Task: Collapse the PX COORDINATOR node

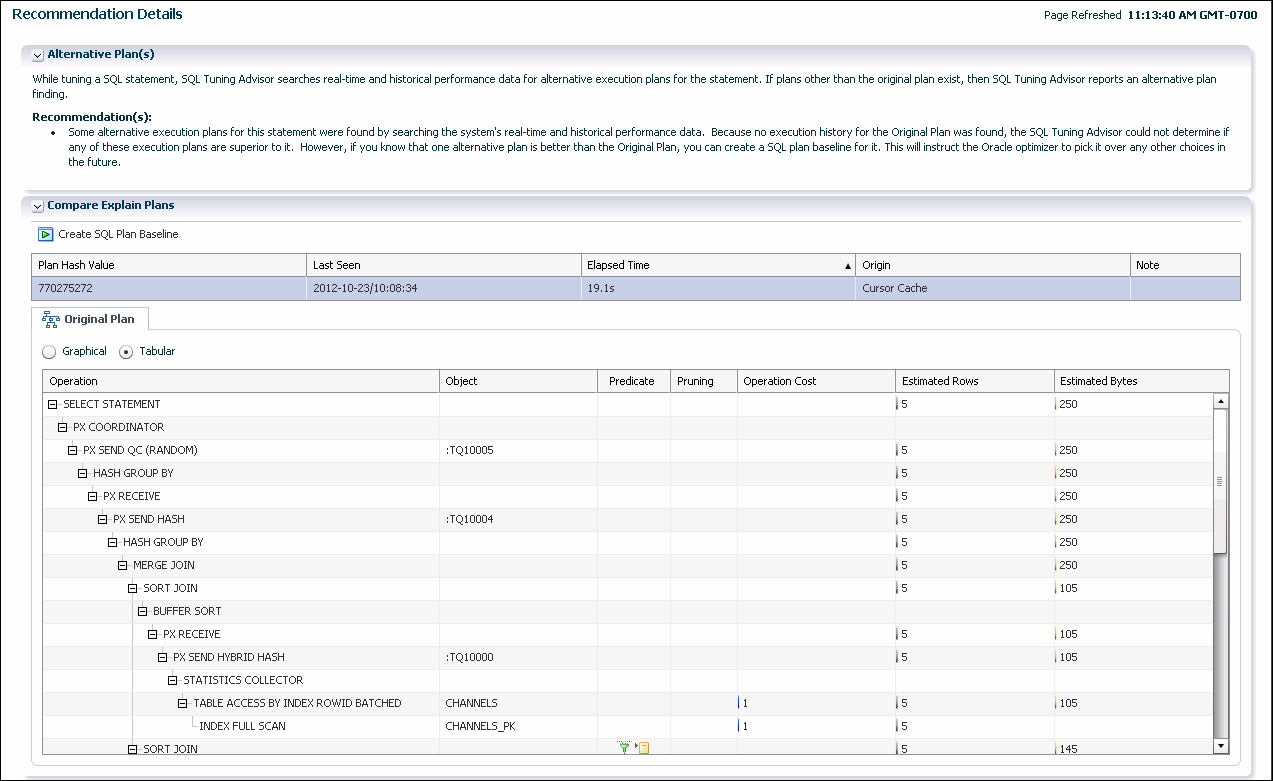Action: click(x=64, y=428)
